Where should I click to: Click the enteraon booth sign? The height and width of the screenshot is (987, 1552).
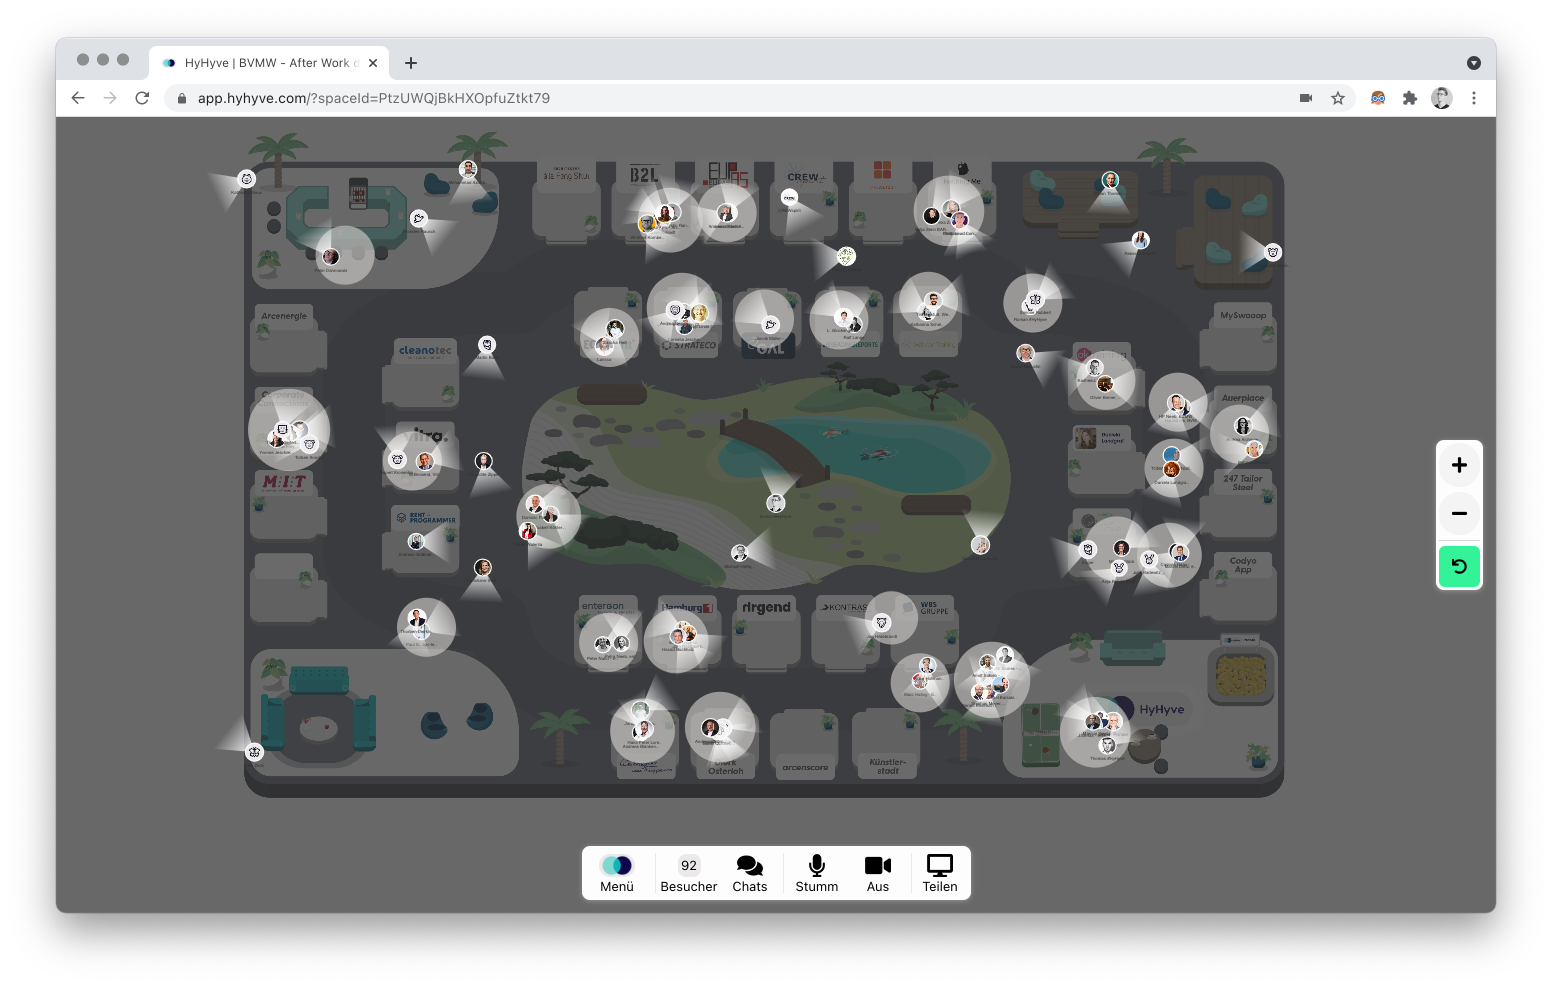click(x=603, y=606)
